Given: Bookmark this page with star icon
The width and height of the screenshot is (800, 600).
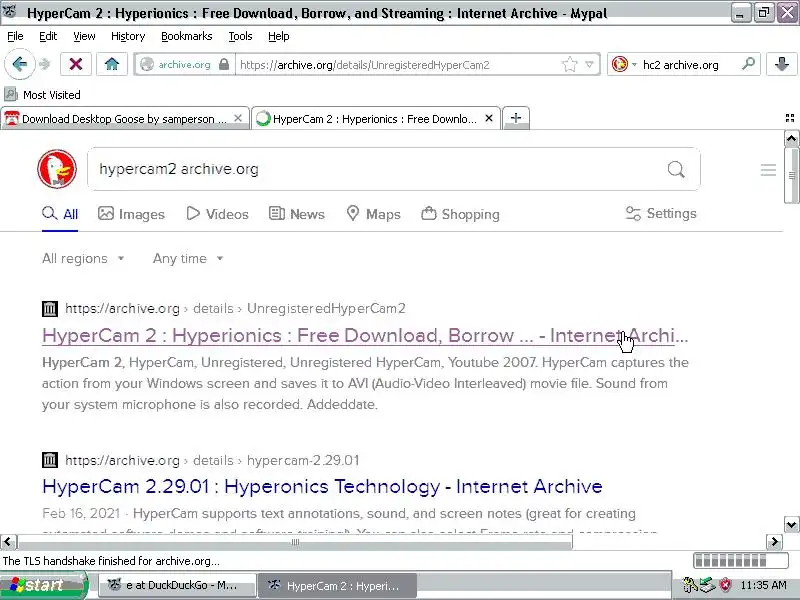Looking at the screenshot, I should (569, 64).
